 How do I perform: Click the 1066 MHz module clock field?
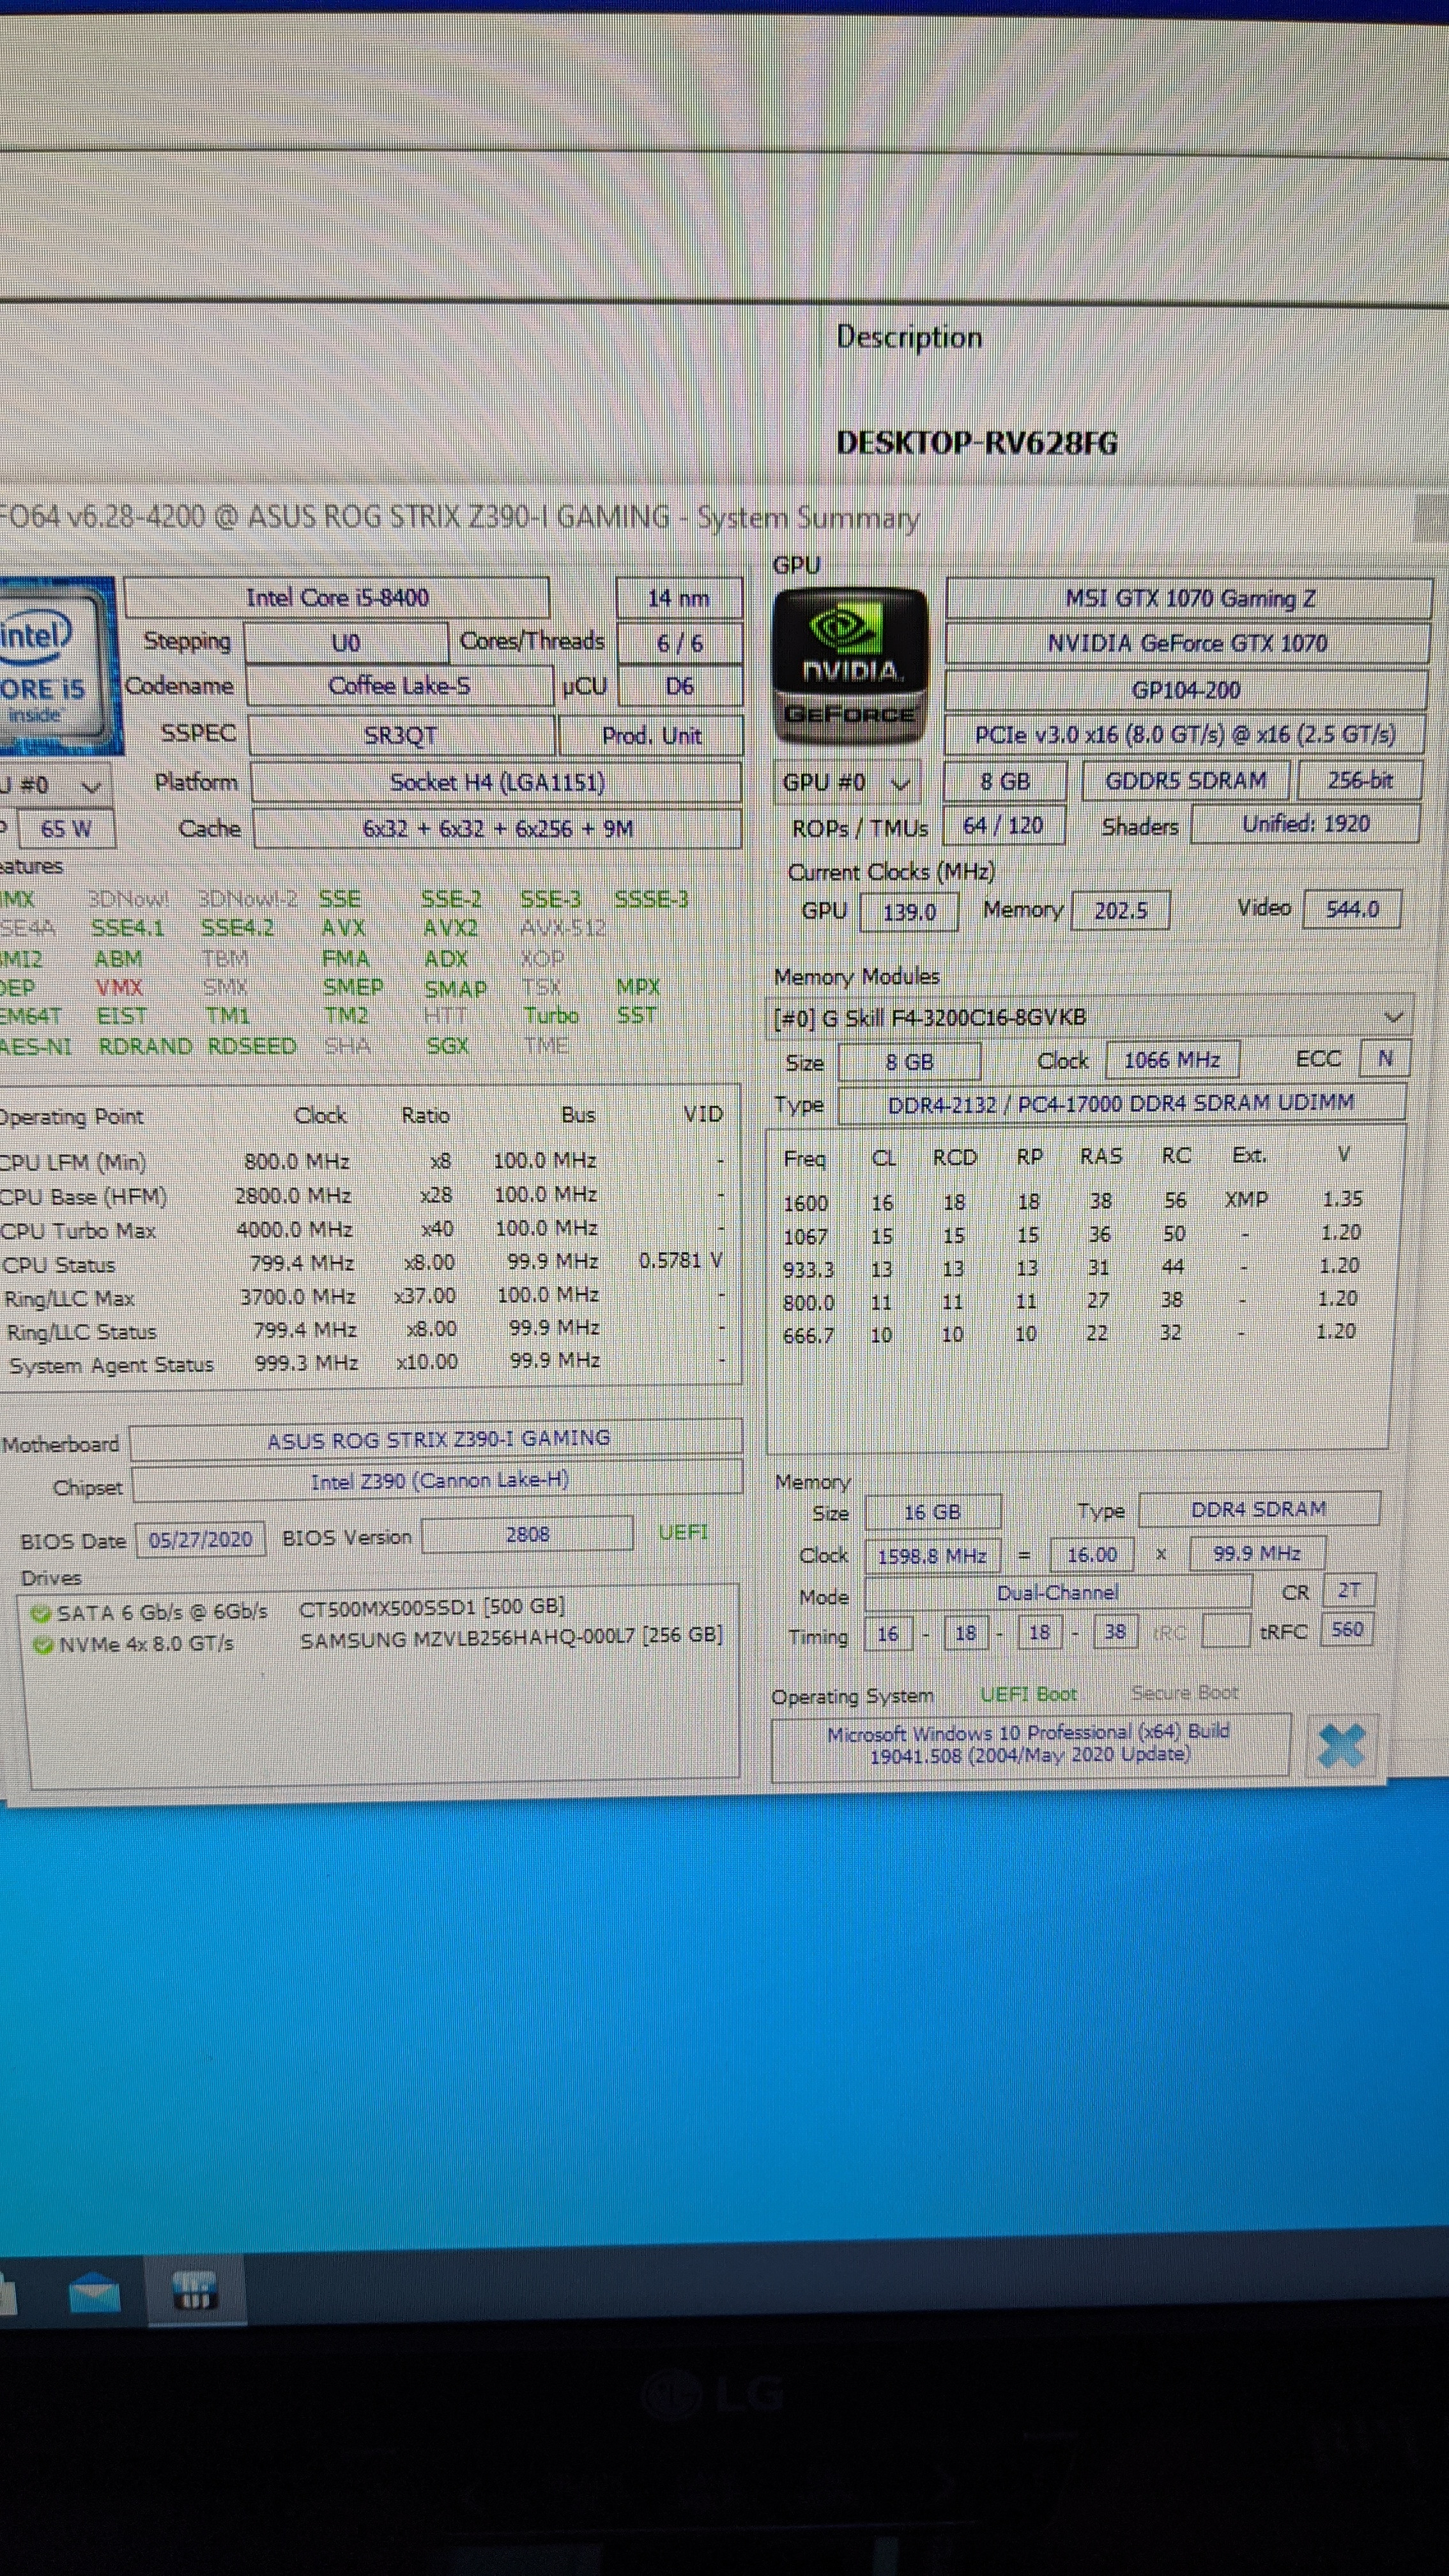click(1172, 1060)
